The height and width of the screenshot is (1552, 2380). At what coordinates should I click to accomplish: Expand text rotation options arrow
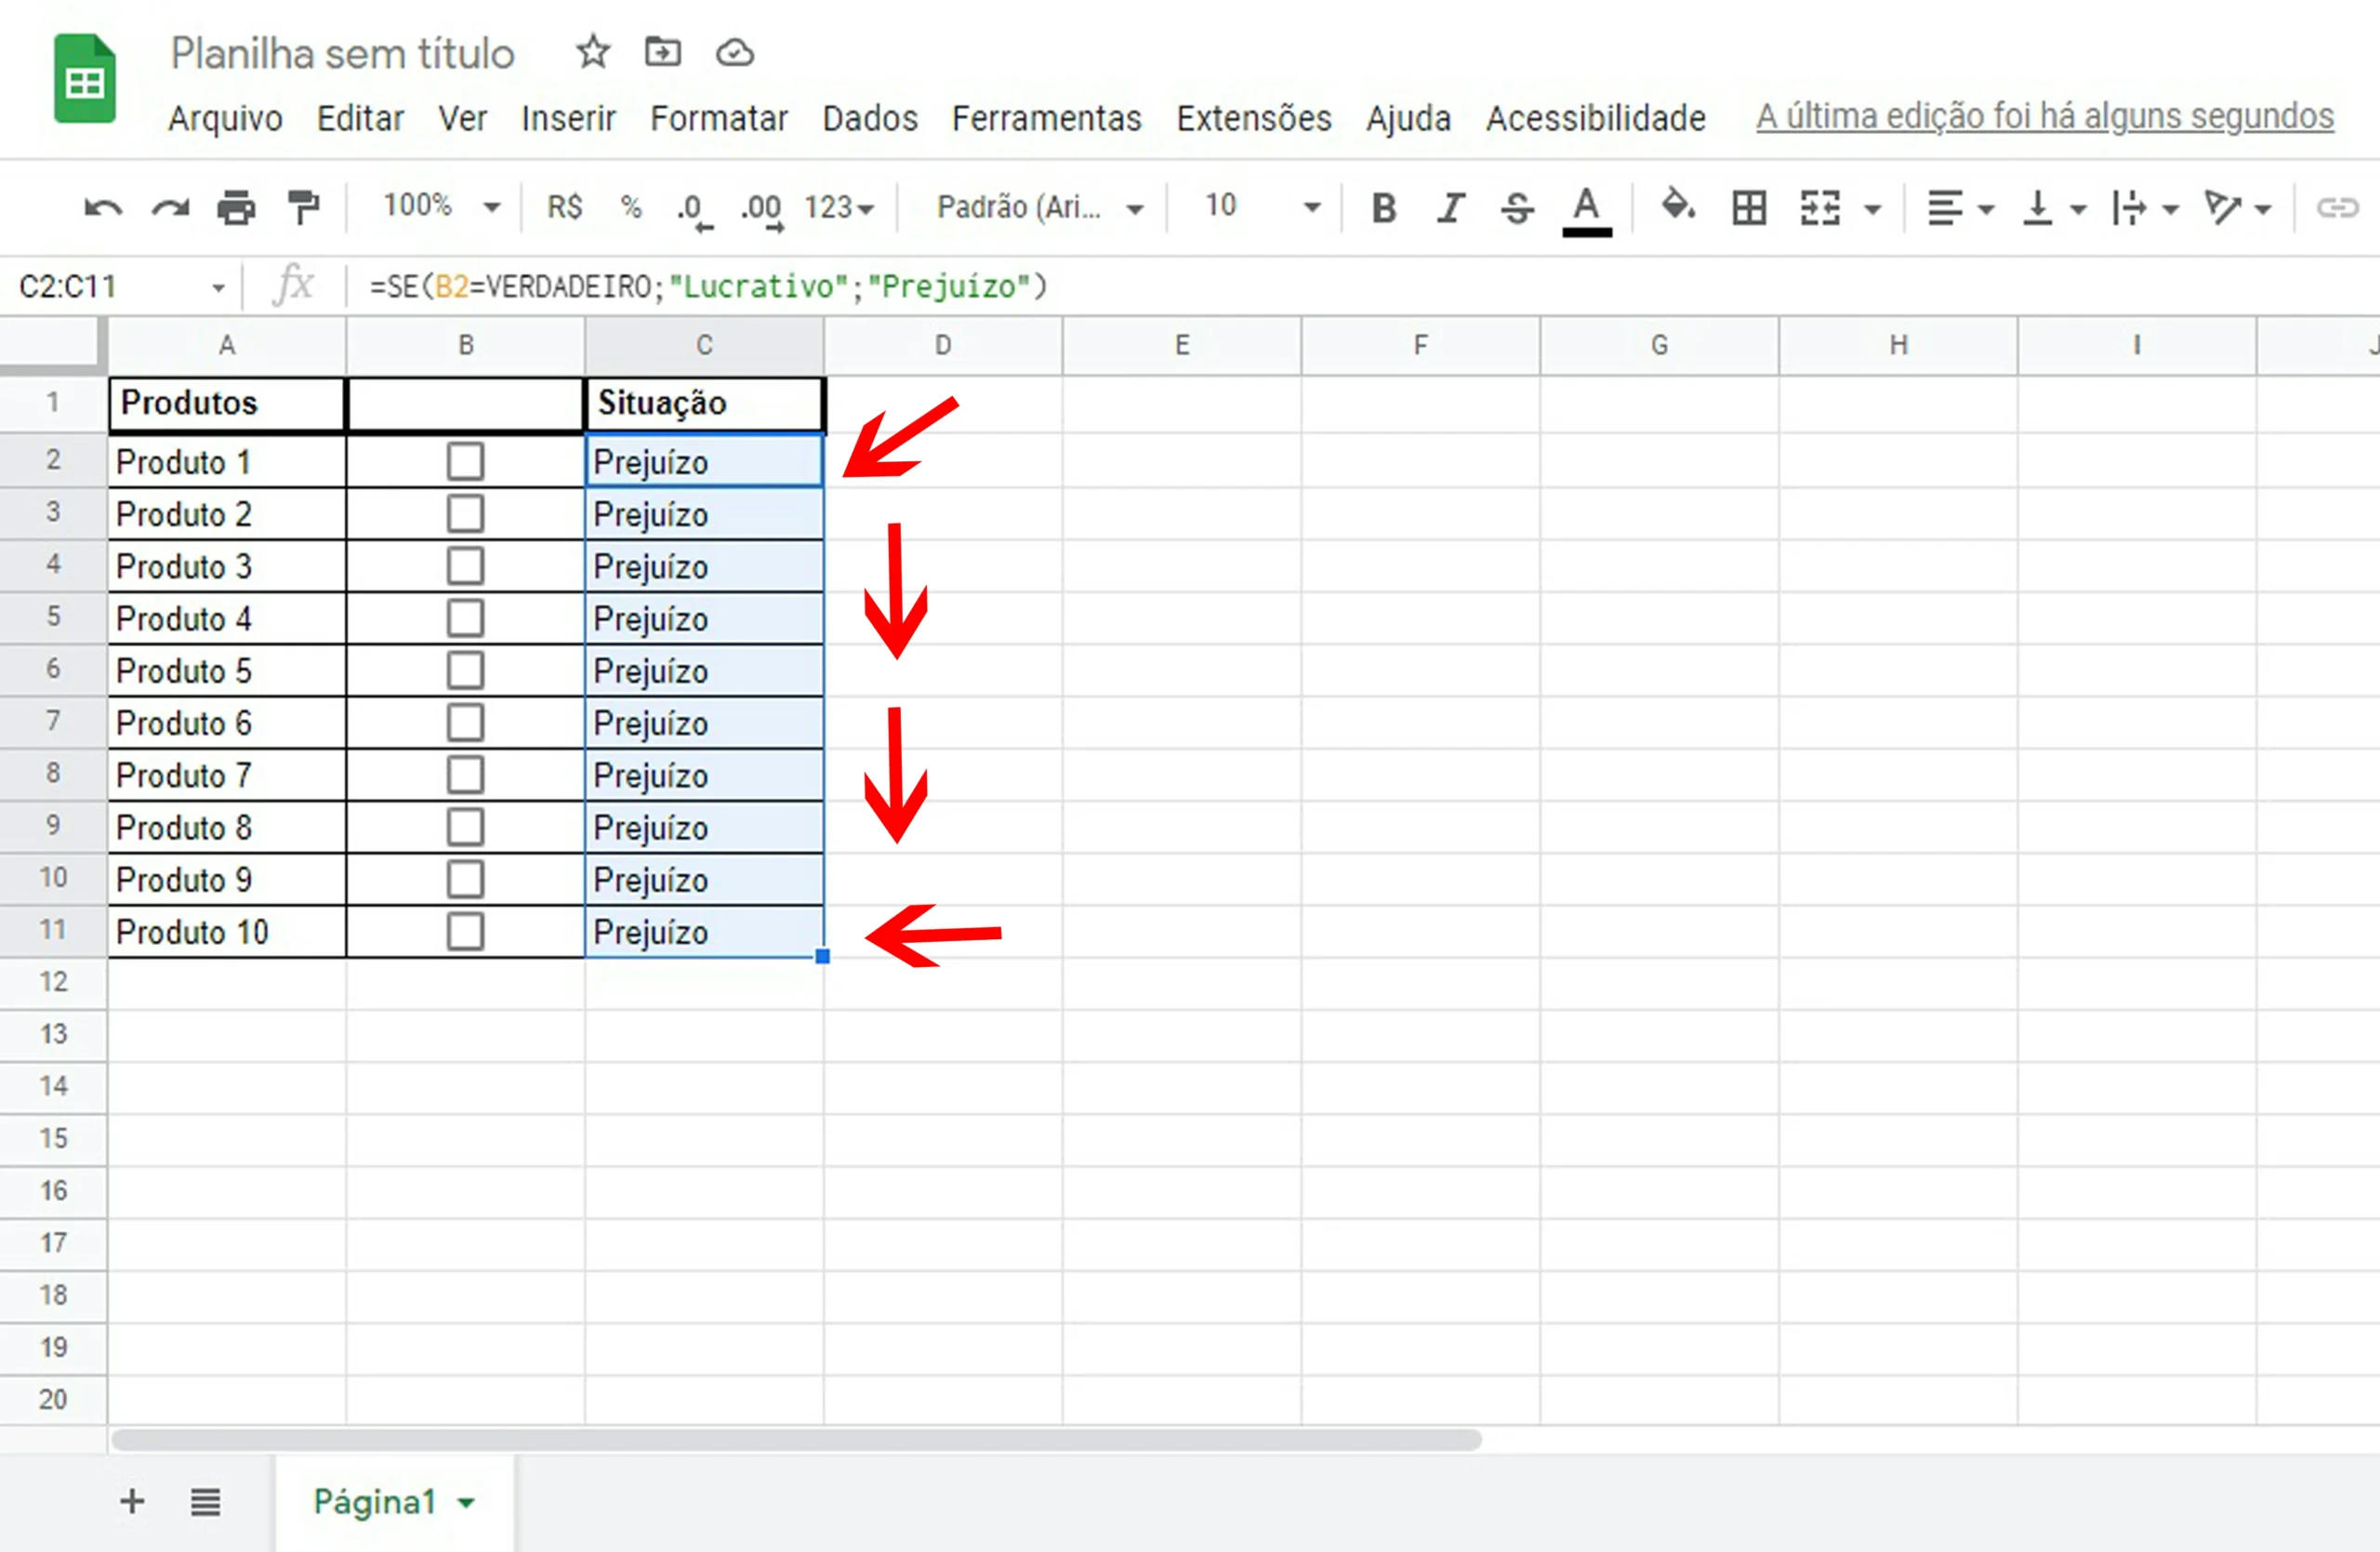click(2263, 209)
